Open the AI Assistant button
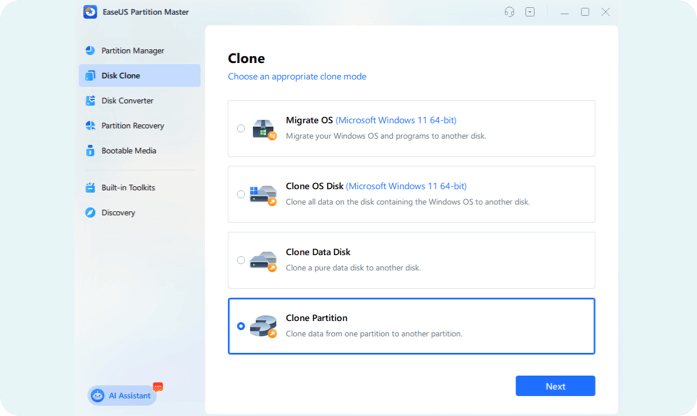 [122, 395]
